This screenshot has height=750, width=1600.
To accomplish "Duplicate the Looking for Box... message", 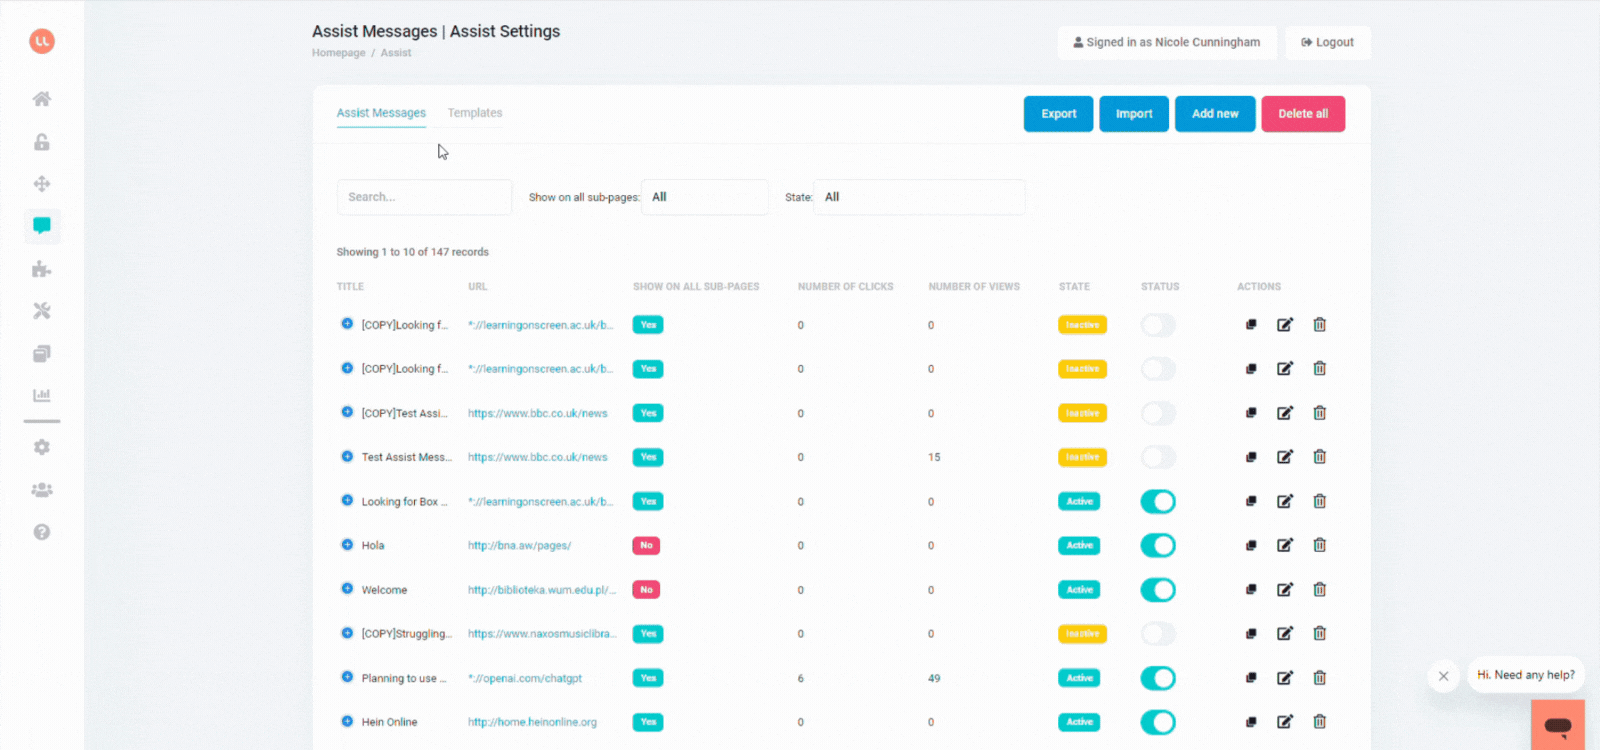I will pos(1251,501).
